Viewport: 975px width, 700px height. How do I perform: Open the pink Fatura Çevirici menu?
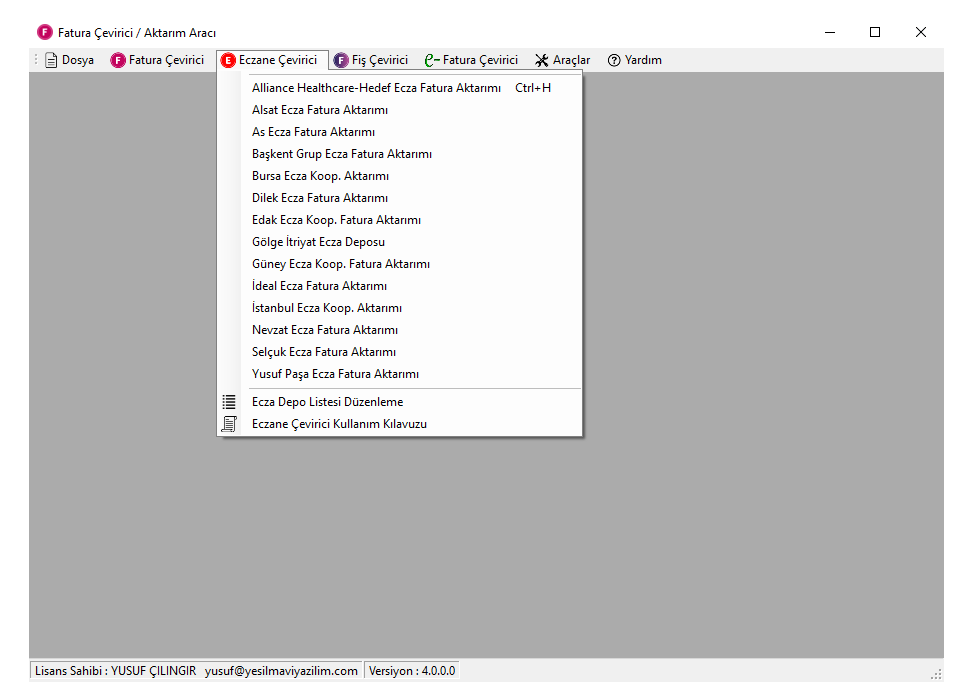click(x=157, y=60)
